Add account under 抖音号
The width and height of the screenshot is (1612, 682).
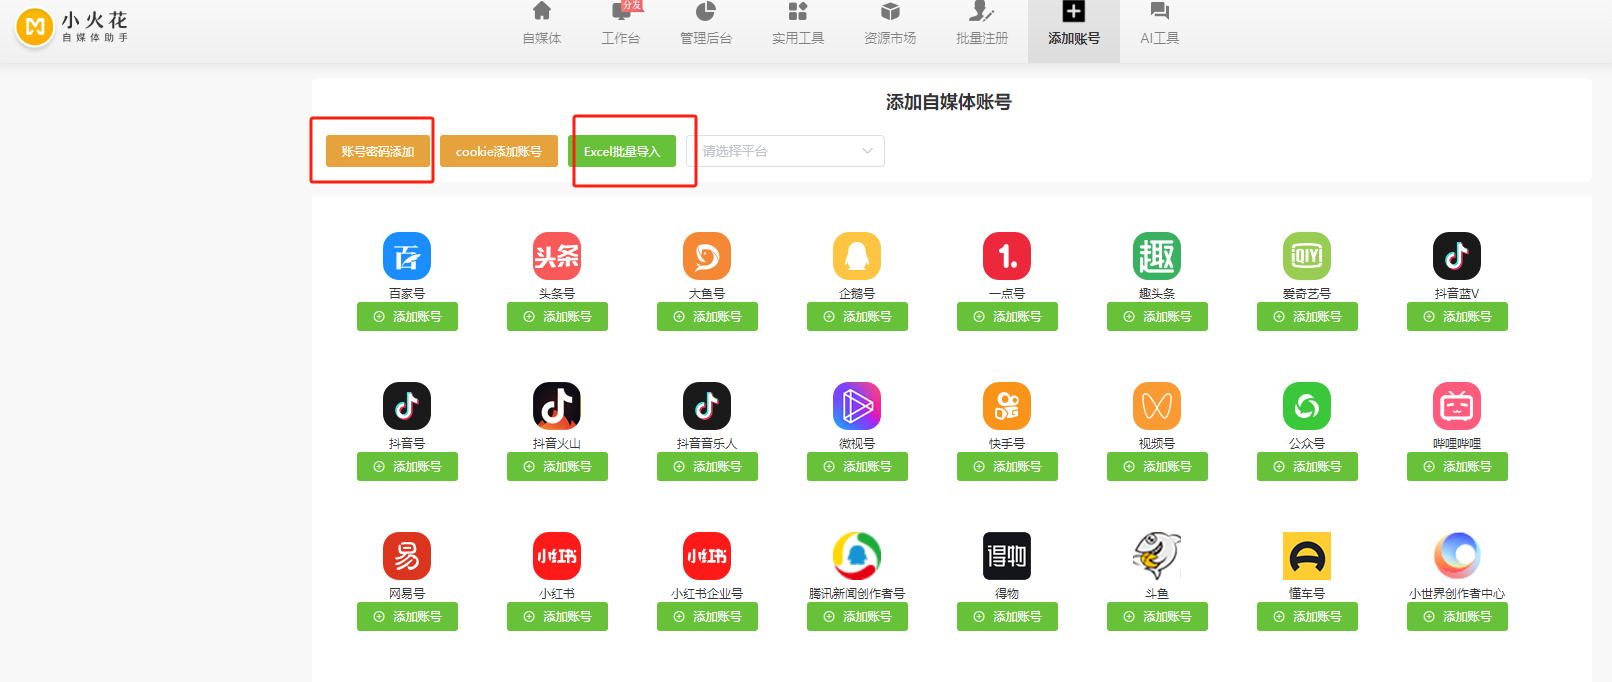pos(407,466)
